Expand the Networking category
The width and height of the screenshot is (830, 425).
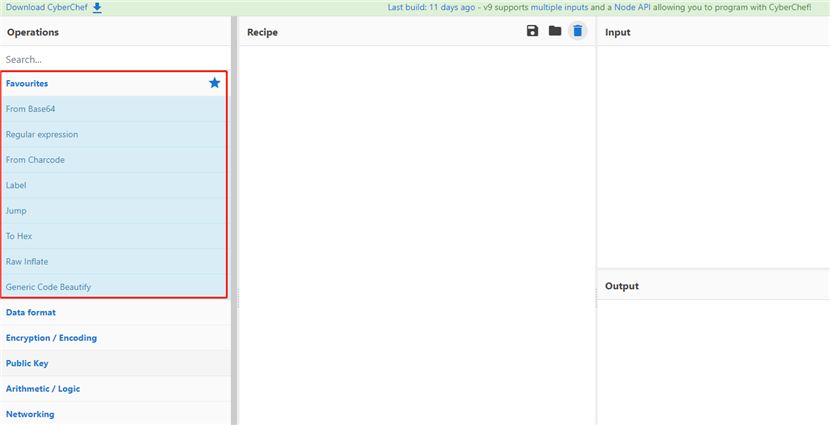[115, 414]
